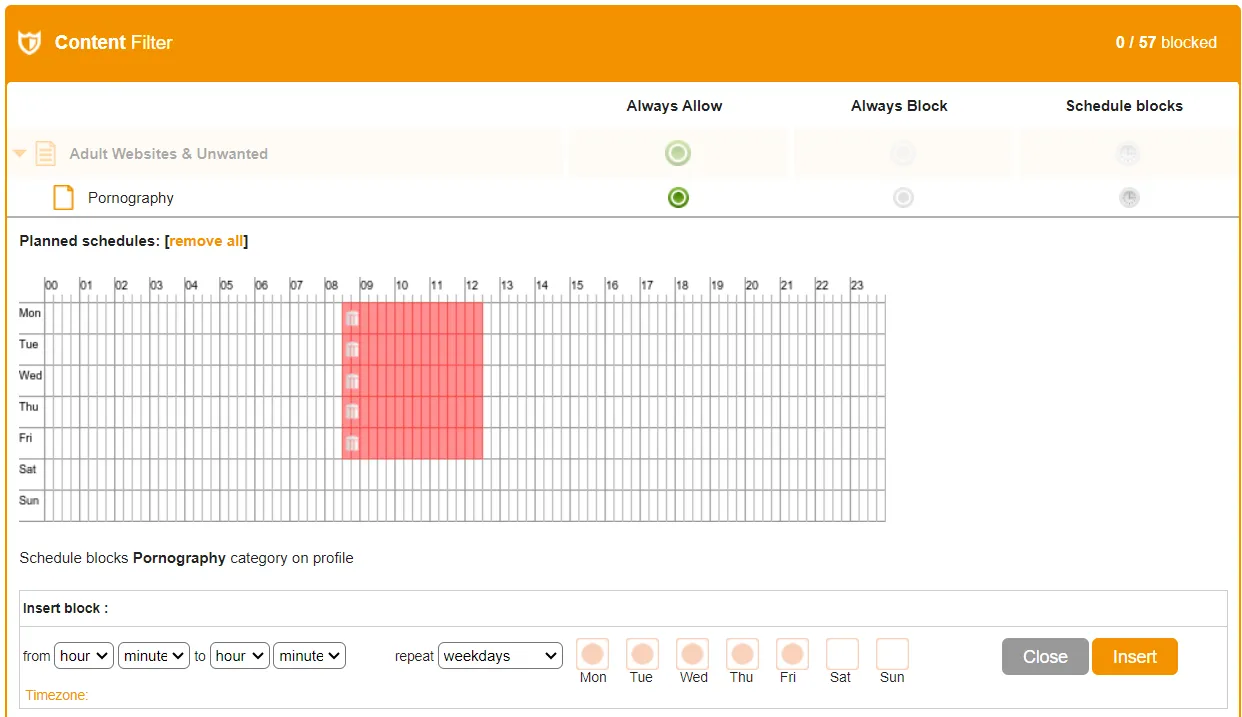
Task: Toggle the Fri day checkbox
Action: tap(793, 654)
